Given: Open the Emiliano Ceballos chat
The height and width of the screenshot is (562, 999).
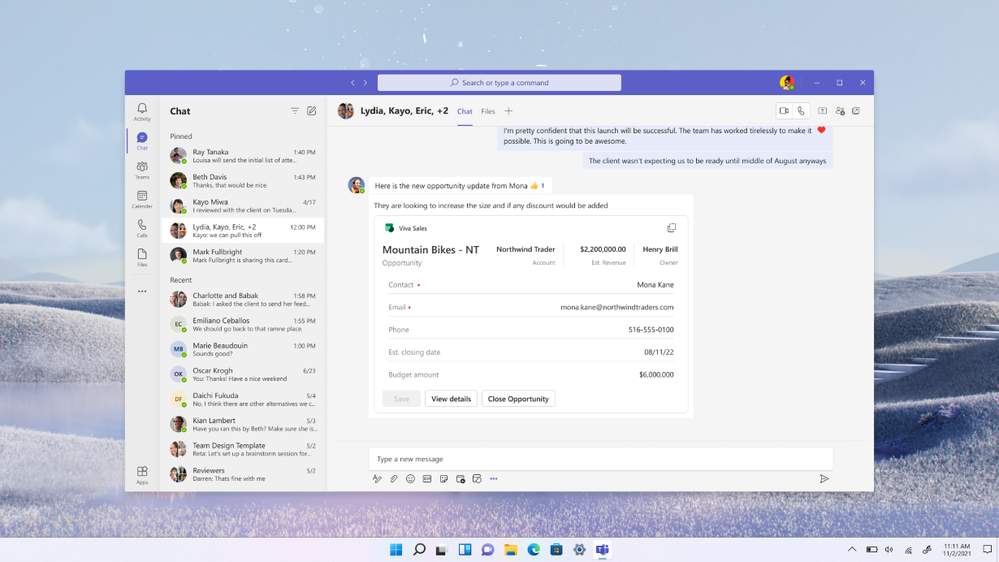Looking at the screenshot, I should 243,324.
